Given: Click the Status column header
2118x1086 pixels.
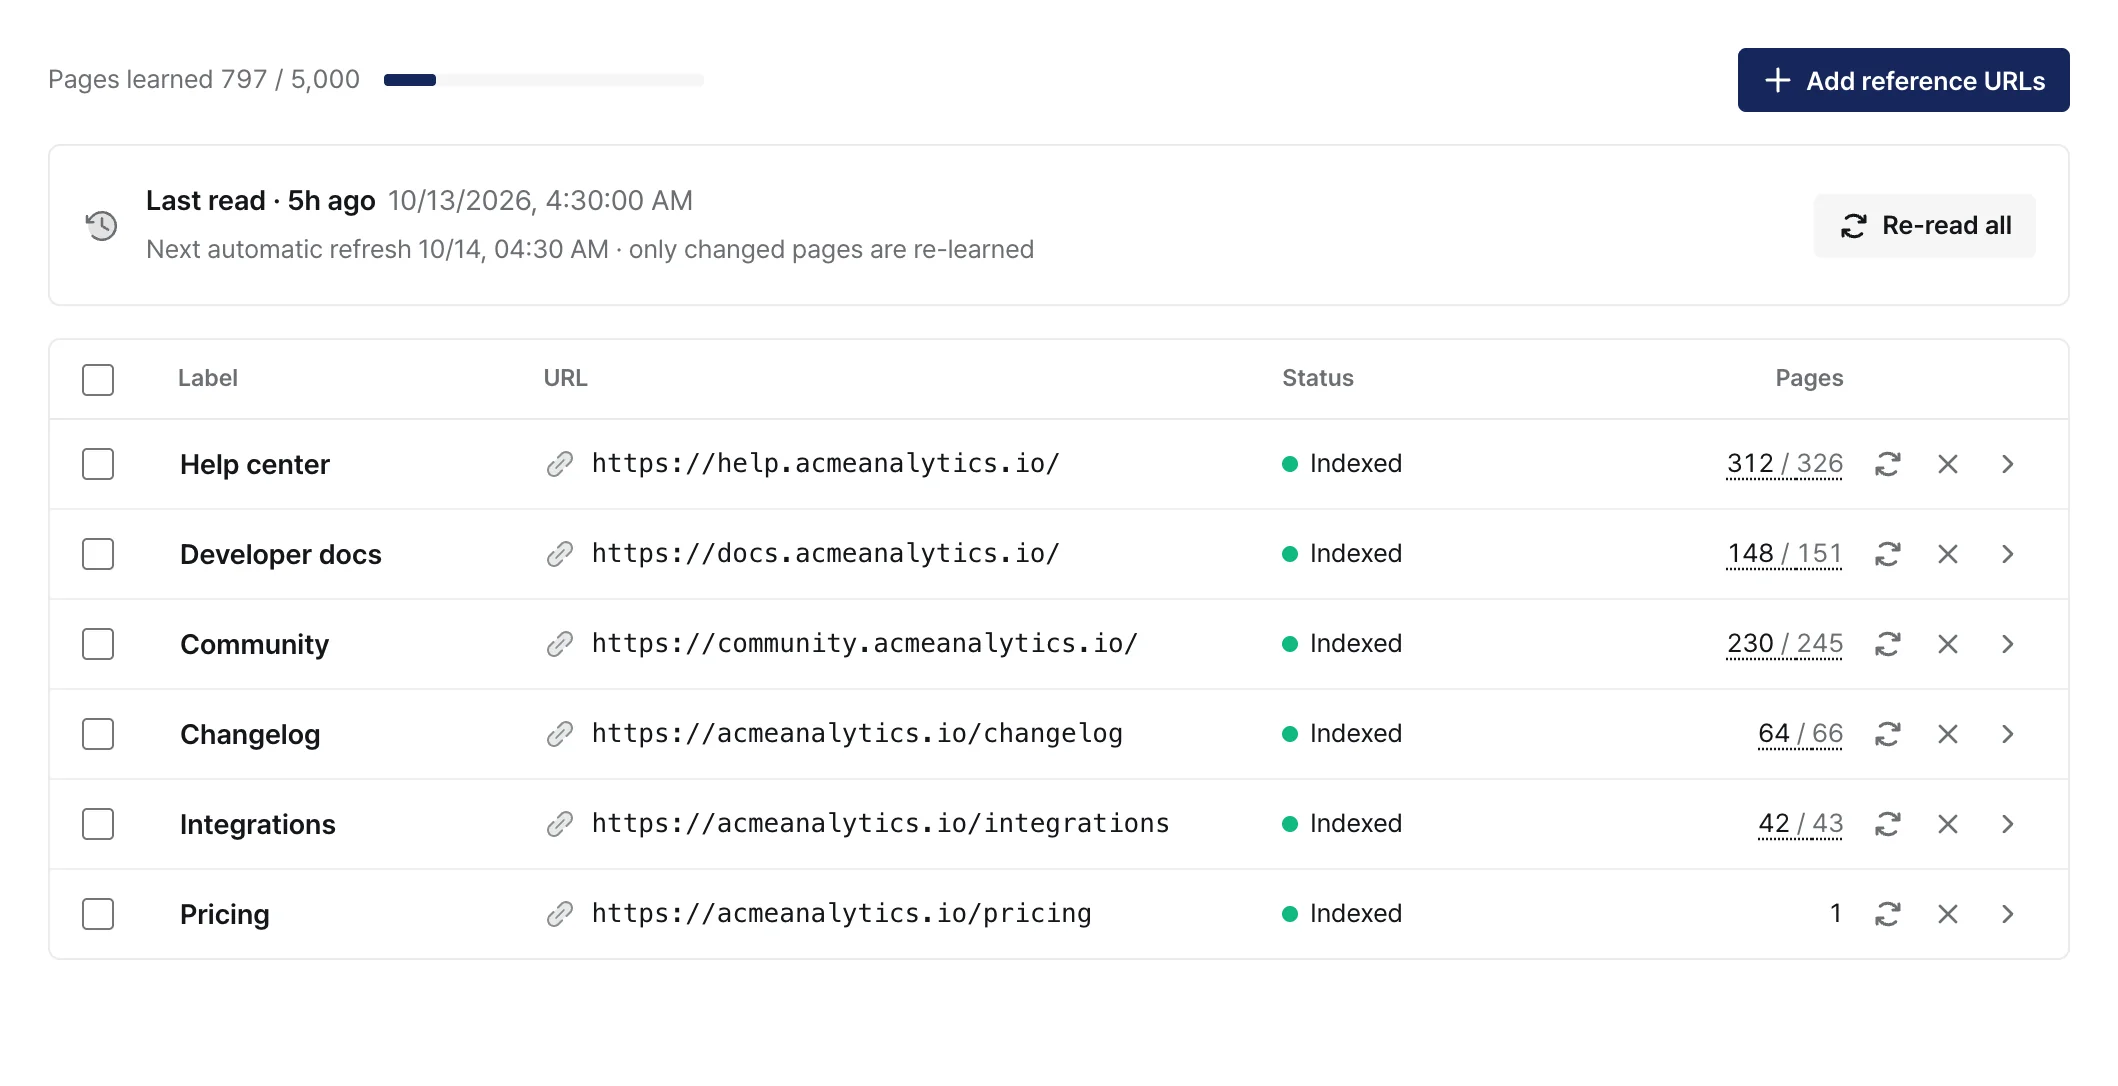Looking at the screenshot, I should (x=1318, y=378).
